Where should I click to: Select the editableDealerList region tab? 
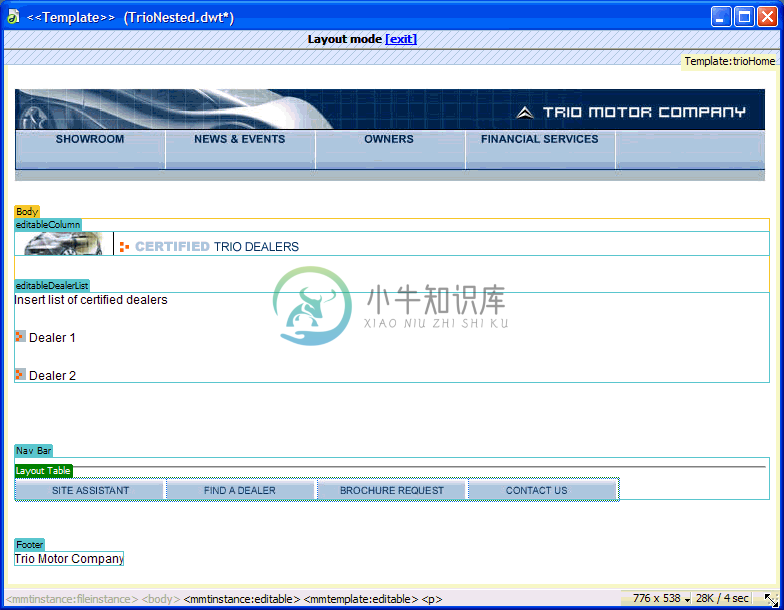[x=52, y=286]
